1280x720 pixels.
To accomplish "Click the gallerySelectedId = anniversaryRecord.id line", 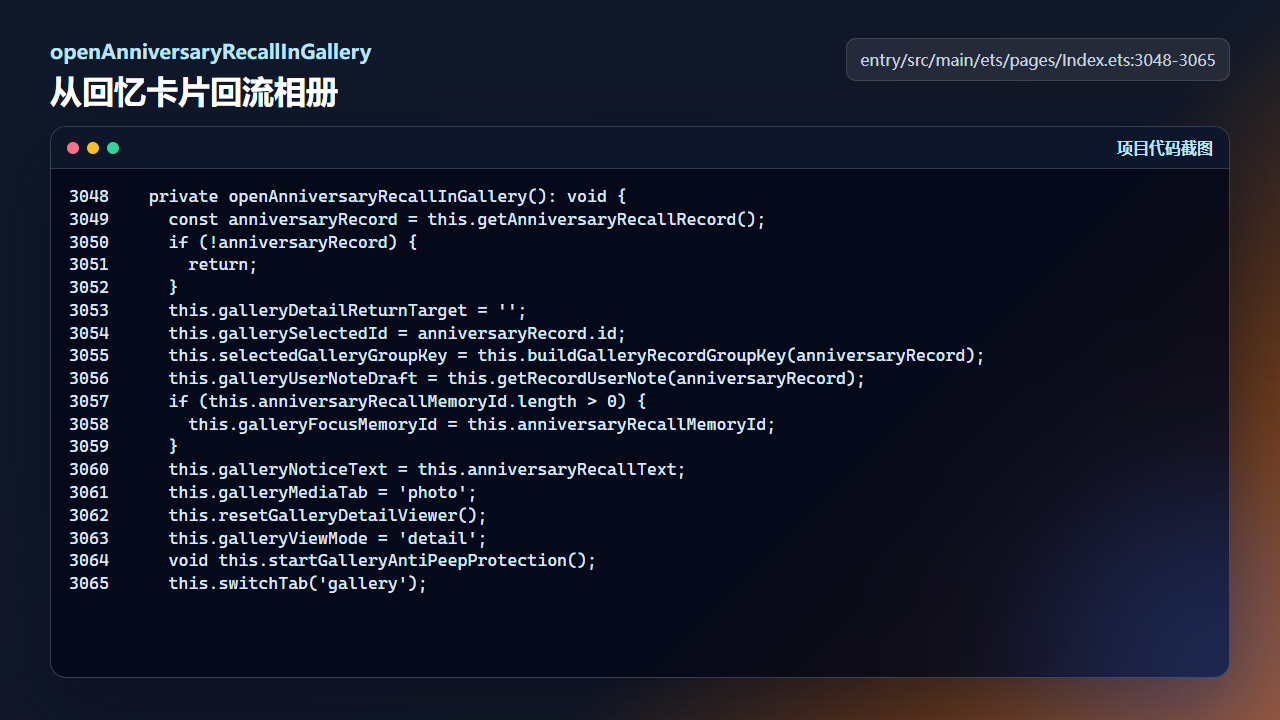I will coord(397,334).
